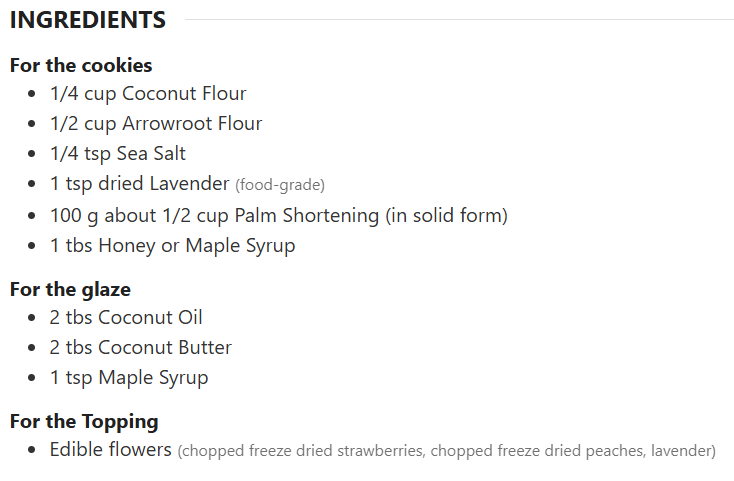Click the bullet beside Coconut Flour
Screen dimensions: 734x481
tap(33, 95)
